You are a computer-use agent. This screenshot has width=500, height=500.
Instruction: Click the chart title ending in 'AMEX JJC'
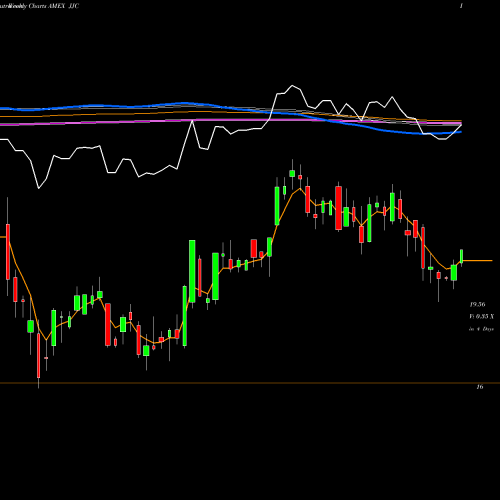tap(40, 6)
